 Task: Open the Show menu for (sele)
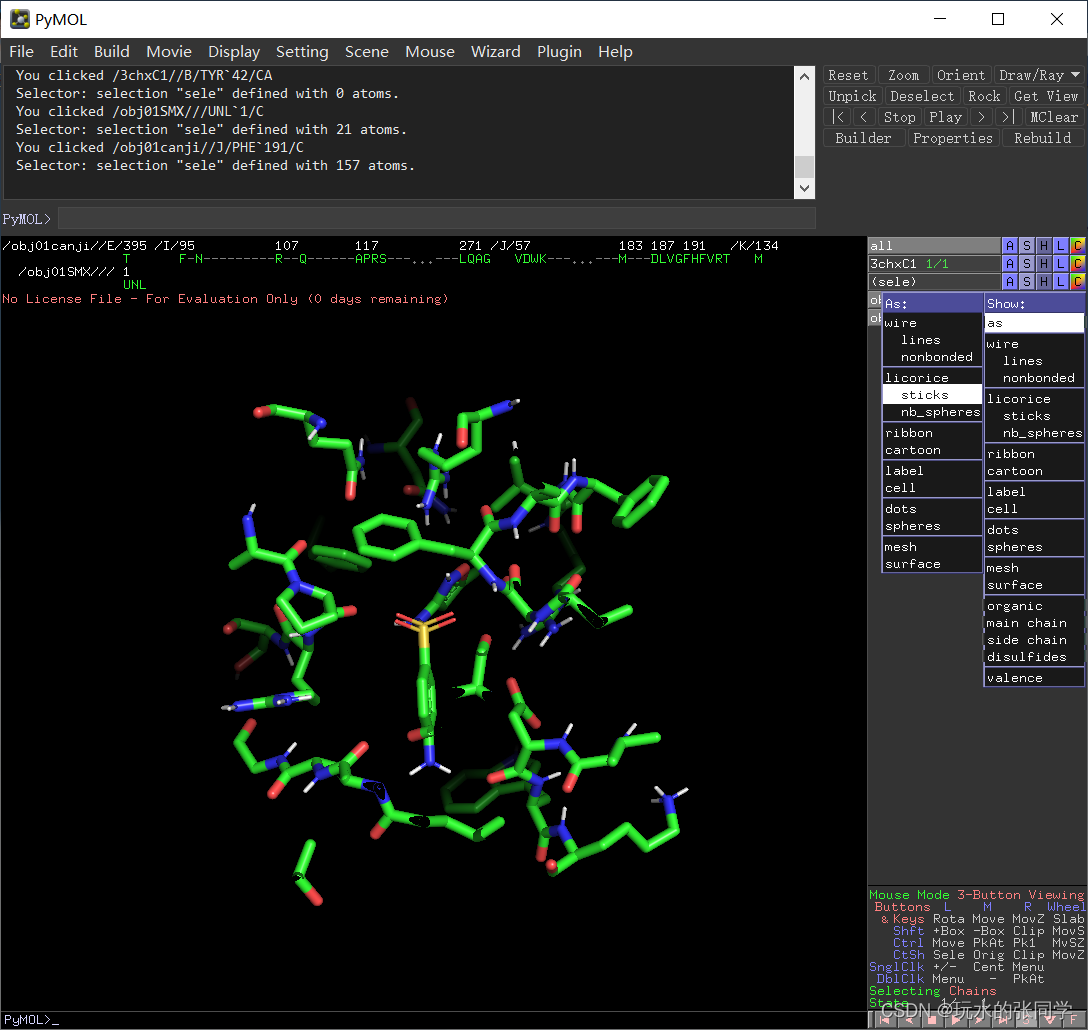(x=1027, y=282)
